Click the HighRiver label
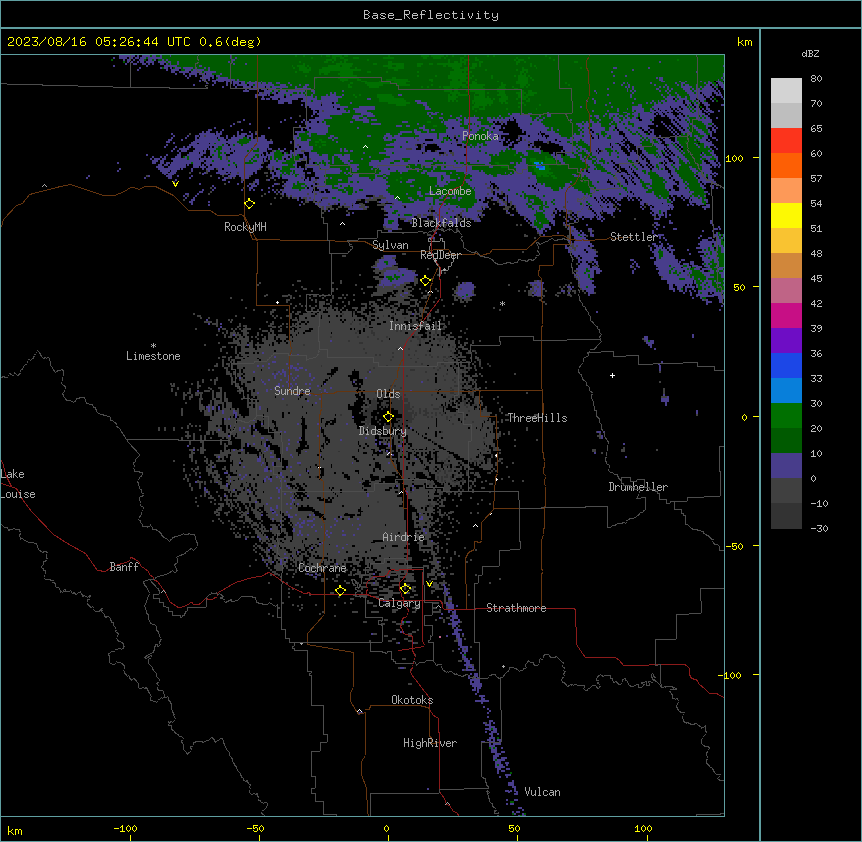 coord(430,743)
